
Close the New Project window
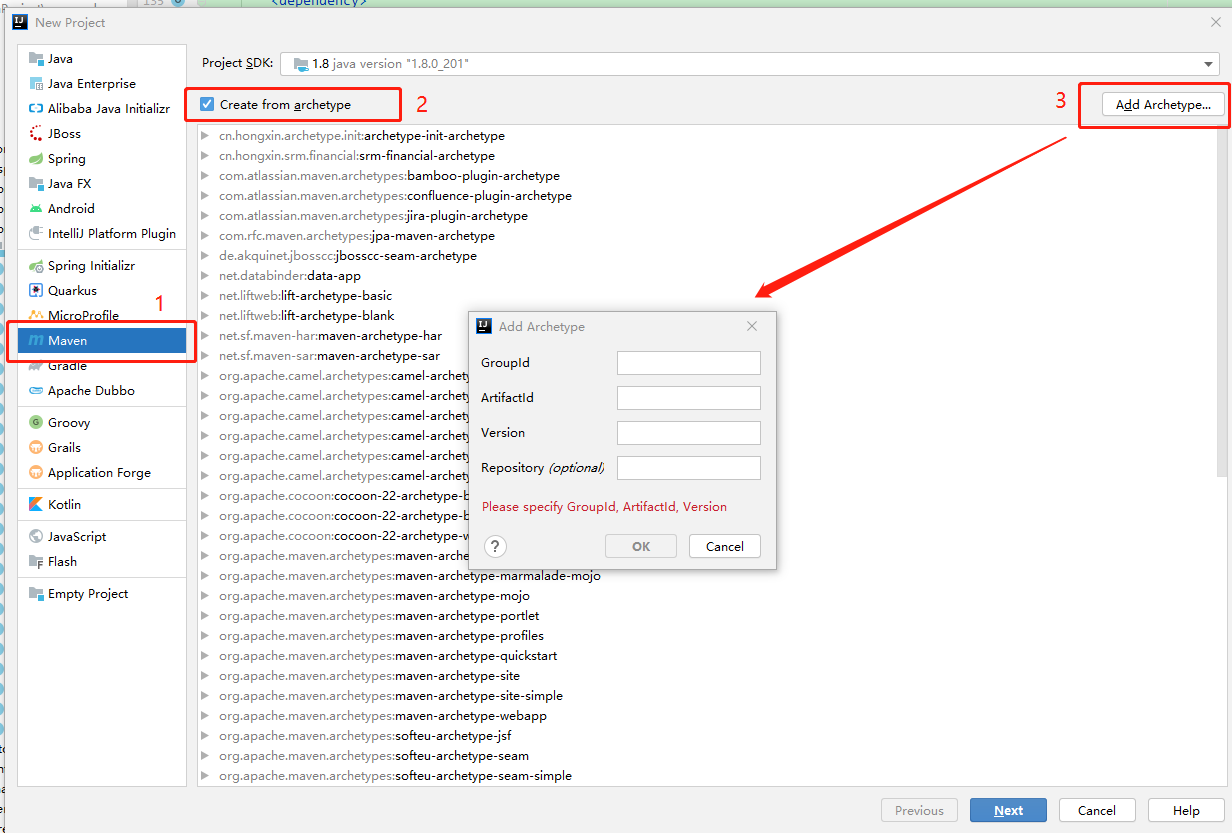click(1215, 22)
